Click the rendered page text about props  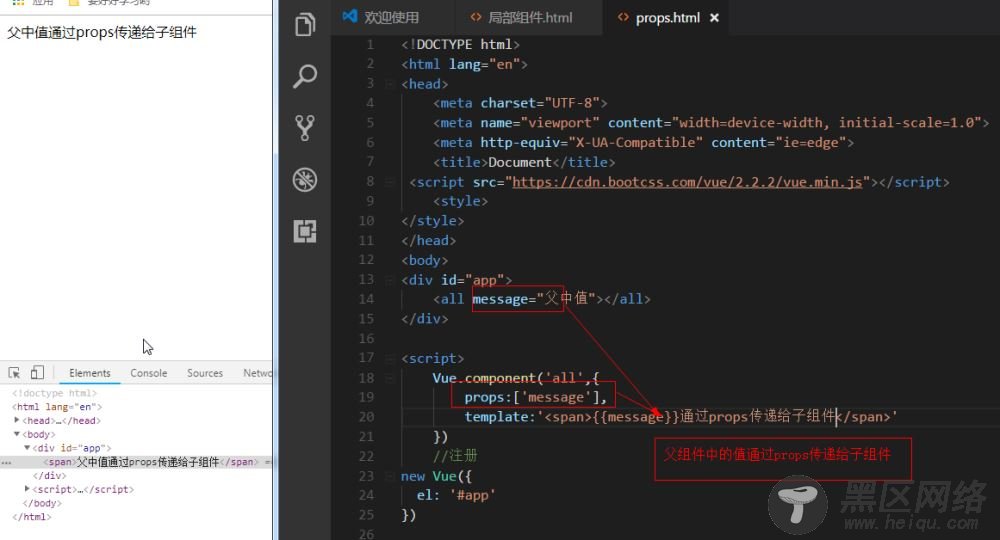click(x=101, y=33)
